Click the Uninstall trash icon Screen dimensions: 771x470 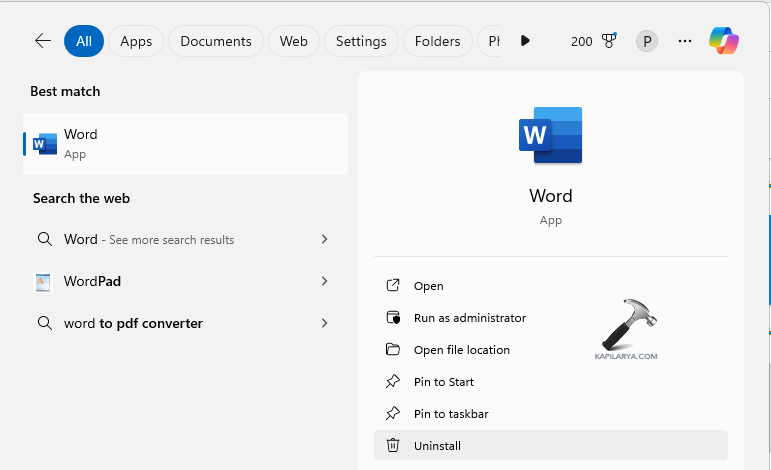tap(393, 446)
